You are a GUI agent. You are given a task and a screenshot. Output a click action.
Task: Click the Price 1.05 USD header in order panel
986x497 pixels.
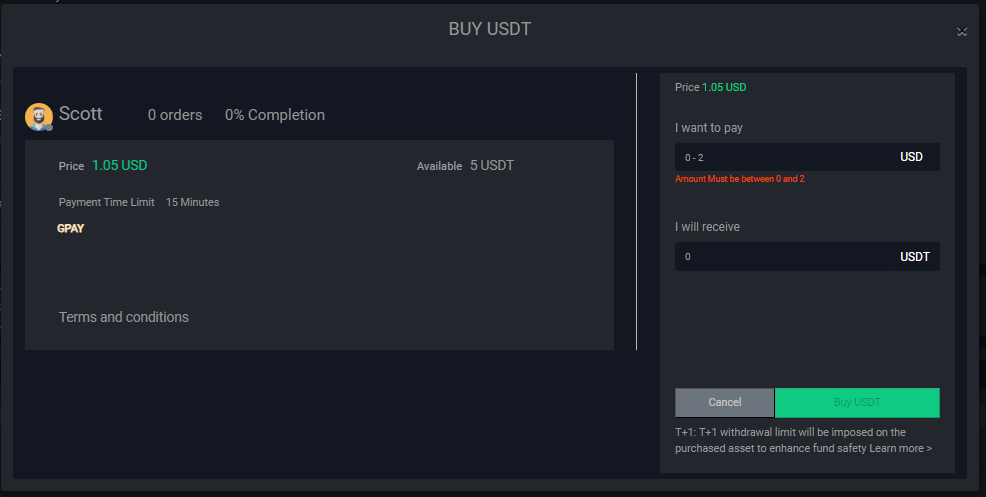[x=711, y=87]
